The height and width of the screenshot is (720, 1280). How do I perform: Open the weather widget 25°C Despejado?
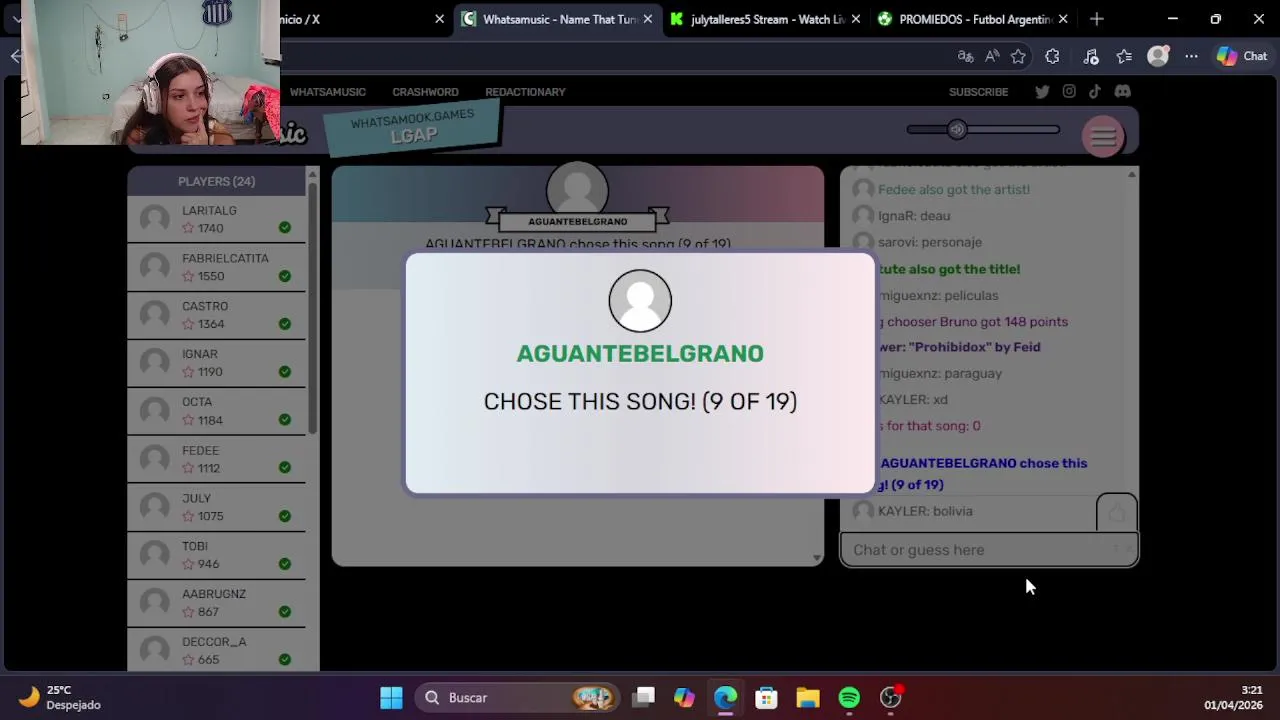pyautogui.click(x=60, y=698)
